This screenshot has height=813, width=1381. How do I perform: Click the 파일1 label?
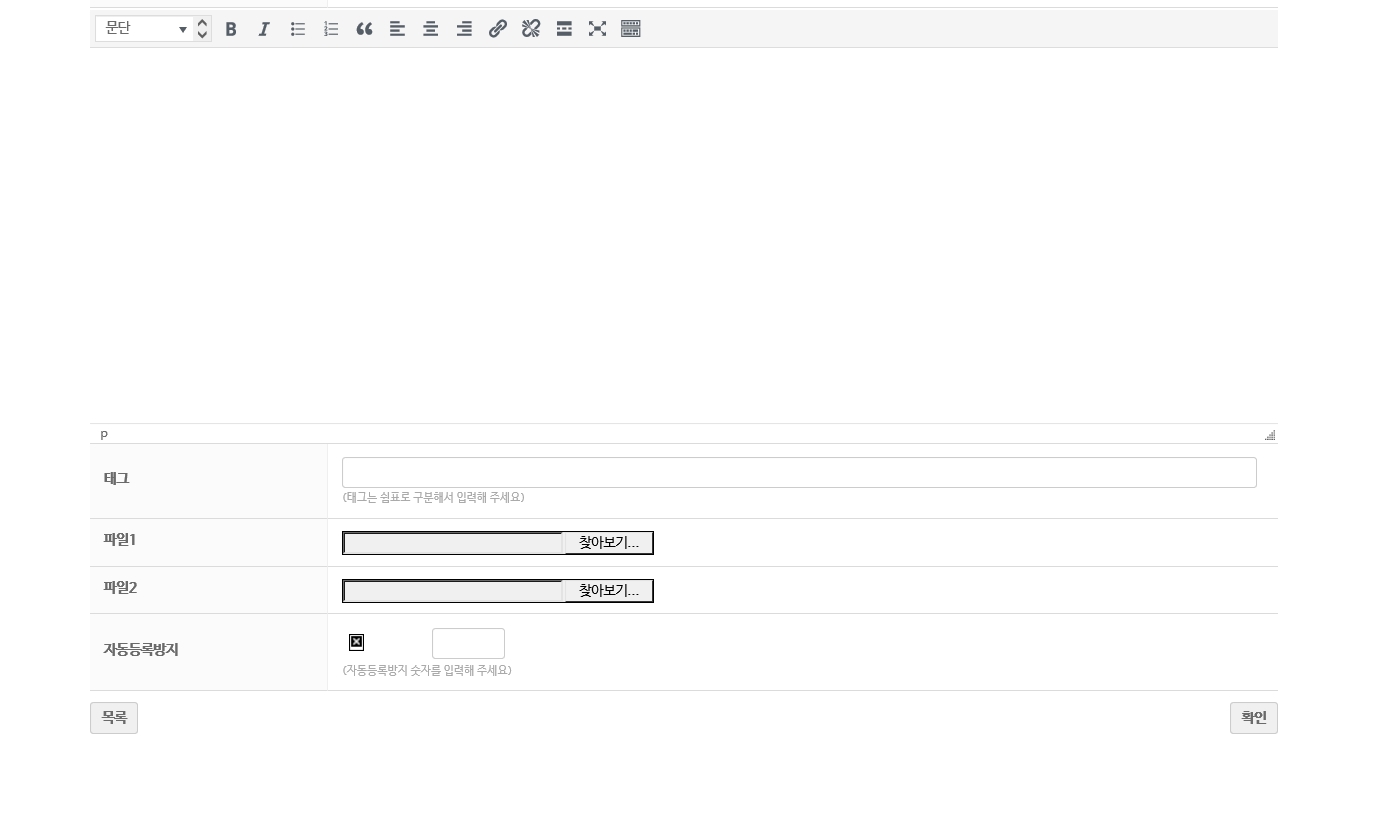pyautogui.click(x=120, y=540)
